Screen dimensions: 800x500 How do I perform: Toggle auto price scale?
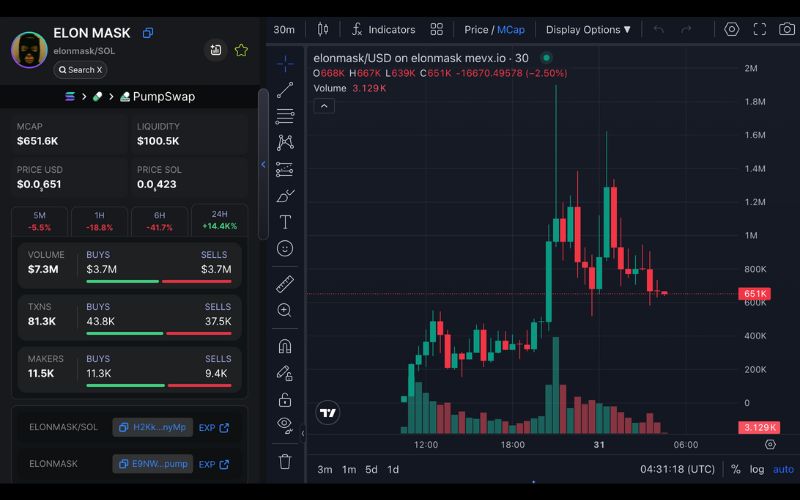tap(783, 469)
